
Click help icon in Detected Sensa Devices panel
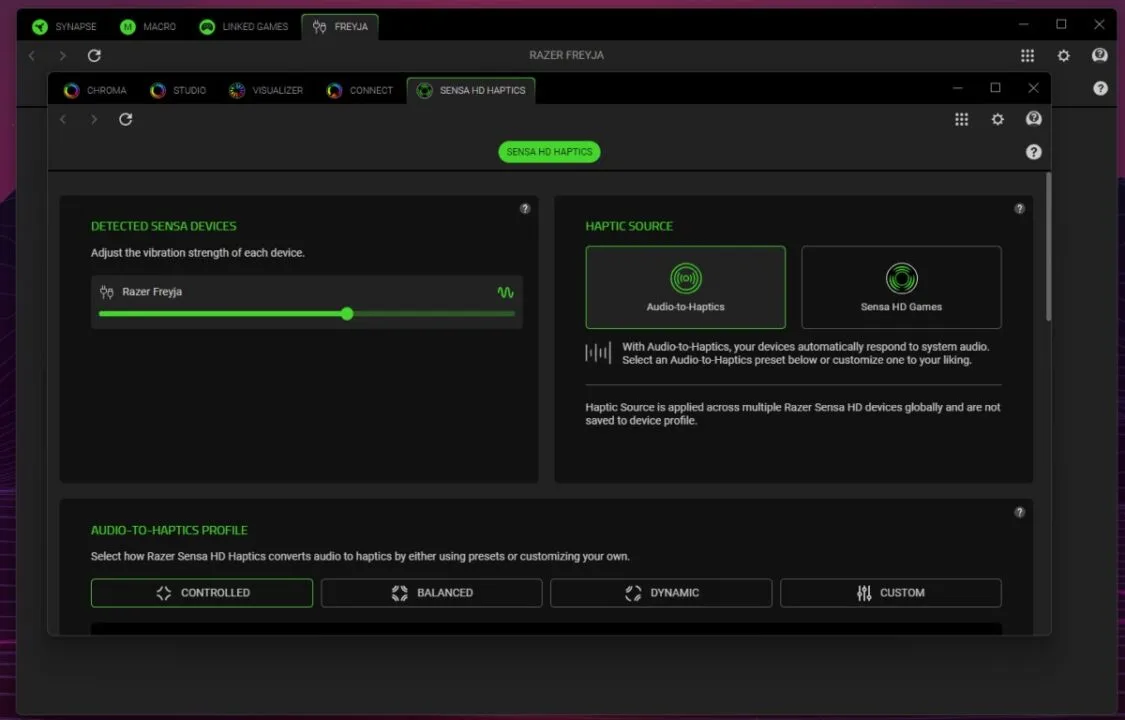click(525, 209)
